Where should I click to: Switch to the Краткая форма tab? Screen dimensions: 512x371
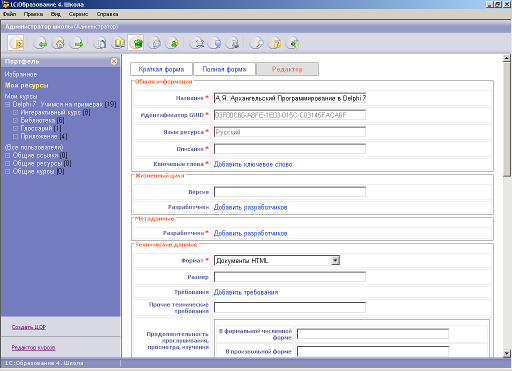pos(161,69)
